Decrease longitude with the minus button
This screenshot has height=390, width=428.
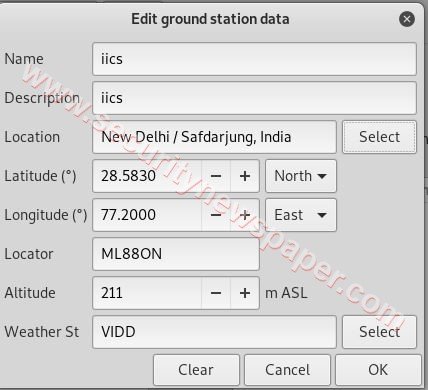(216, 215)
